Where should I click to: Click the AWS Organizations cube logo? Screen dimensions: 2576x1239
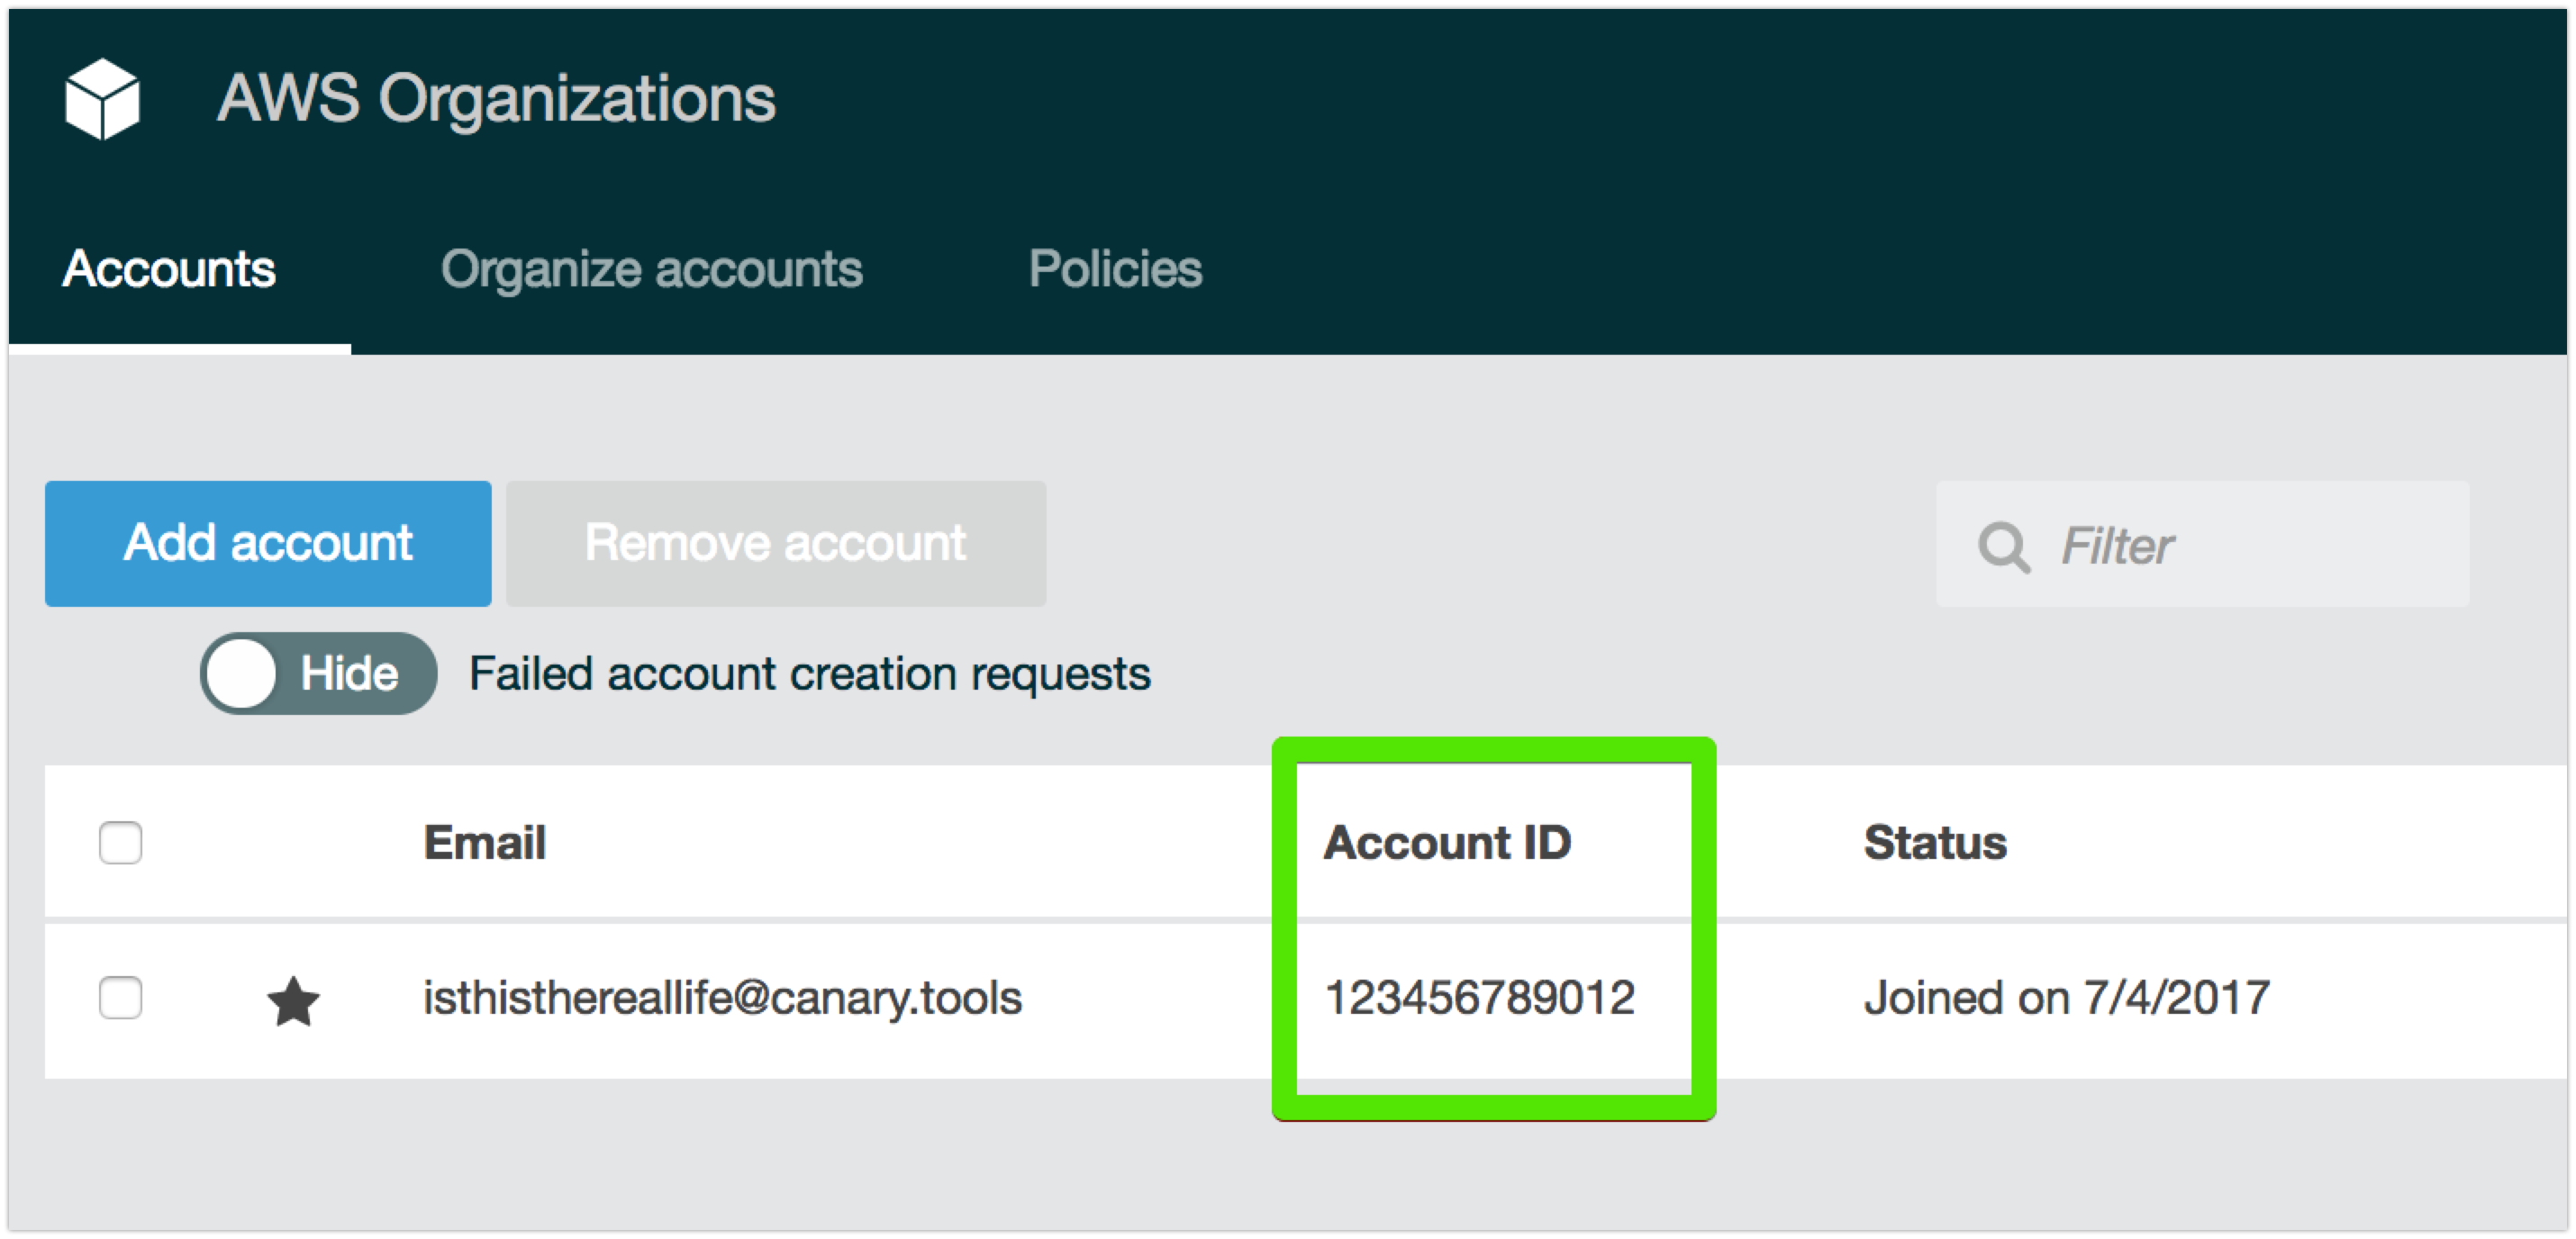pyautogui.click(x=102, y=98)
